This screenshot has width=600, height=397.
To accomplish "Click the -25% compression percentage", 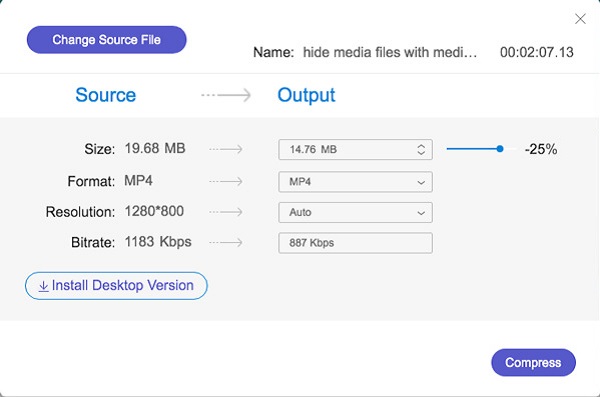I will 541,149.
